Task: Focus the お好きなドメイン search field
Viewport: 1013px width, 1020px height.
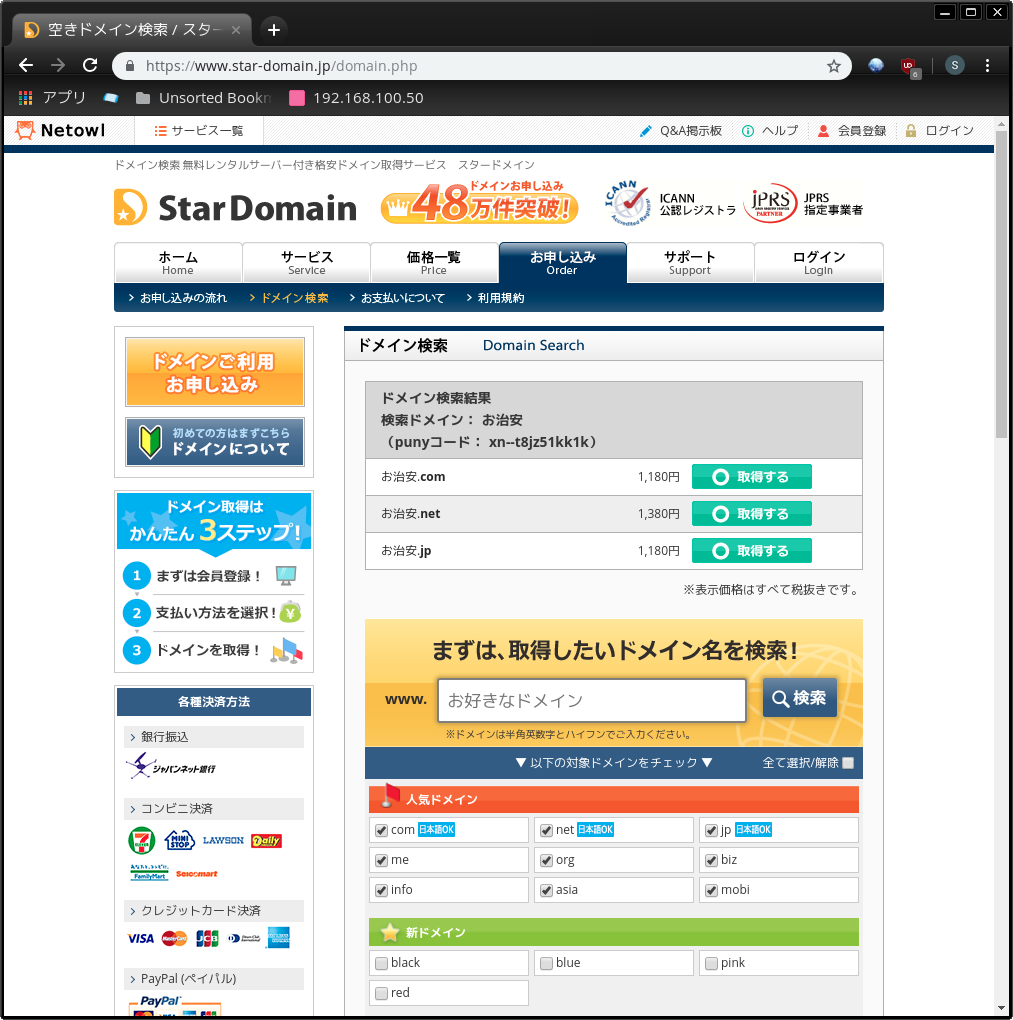Action: pos(591,701)
